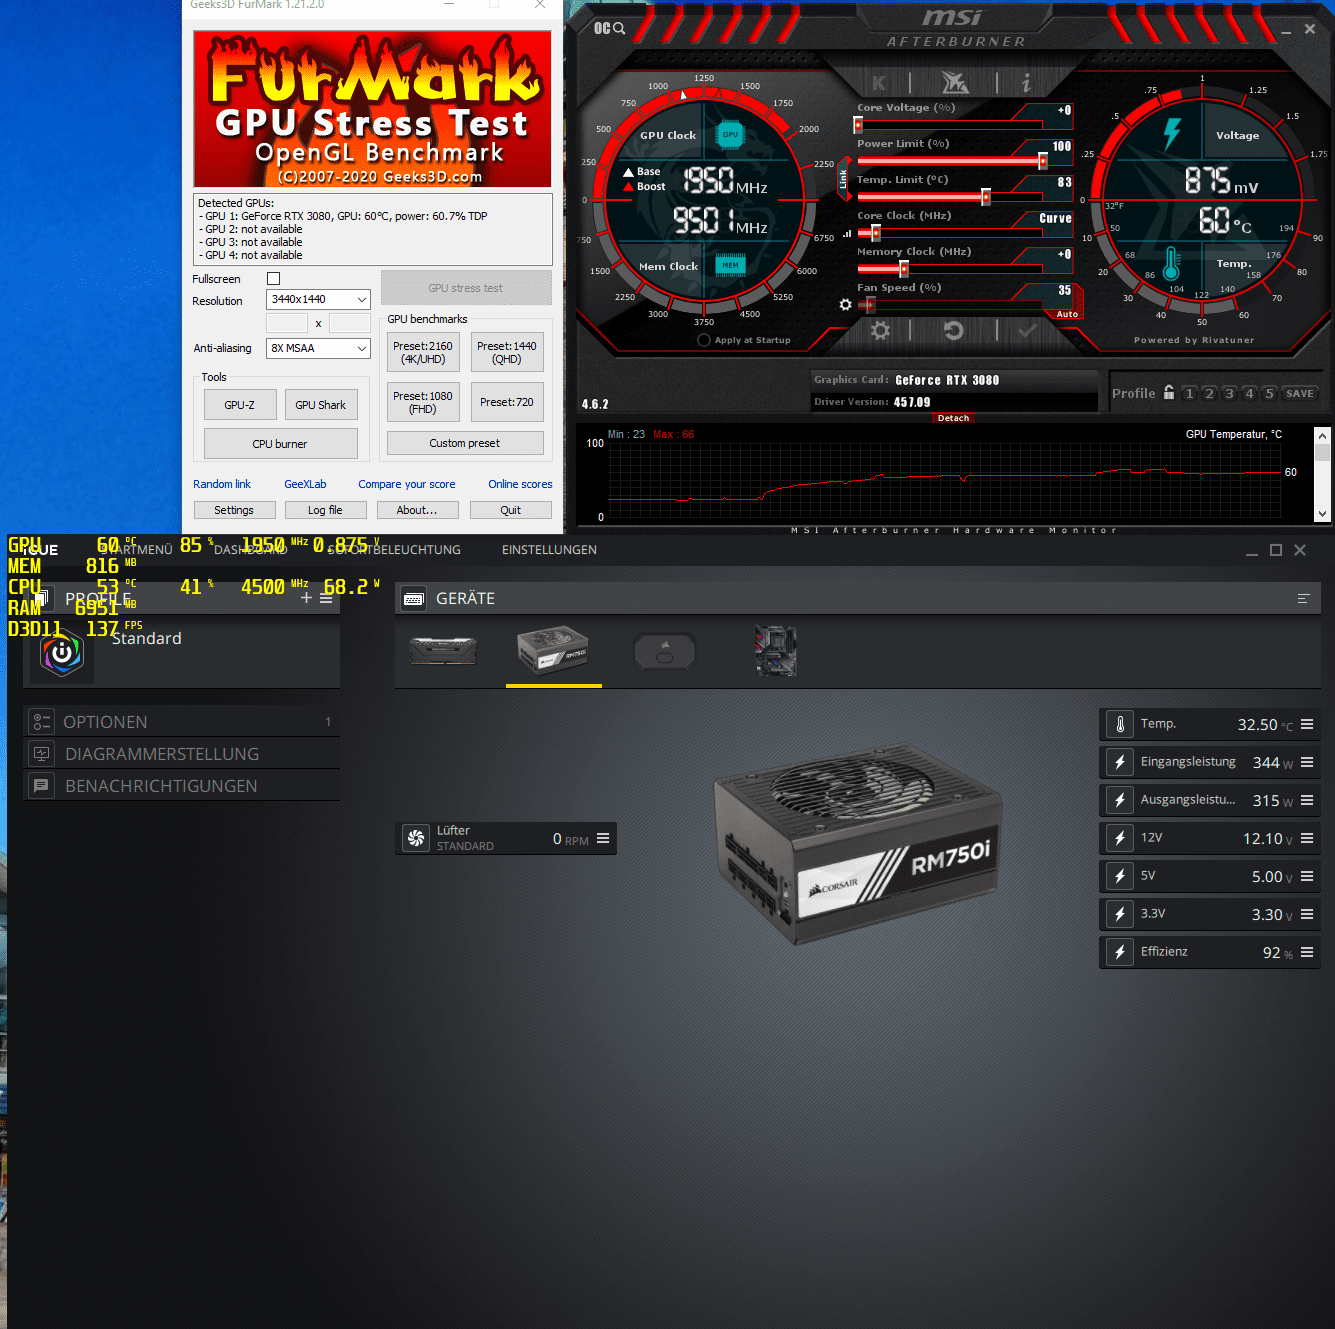
Task: Select RAM memory device in iCUE
Action: [x=443, y=651]
